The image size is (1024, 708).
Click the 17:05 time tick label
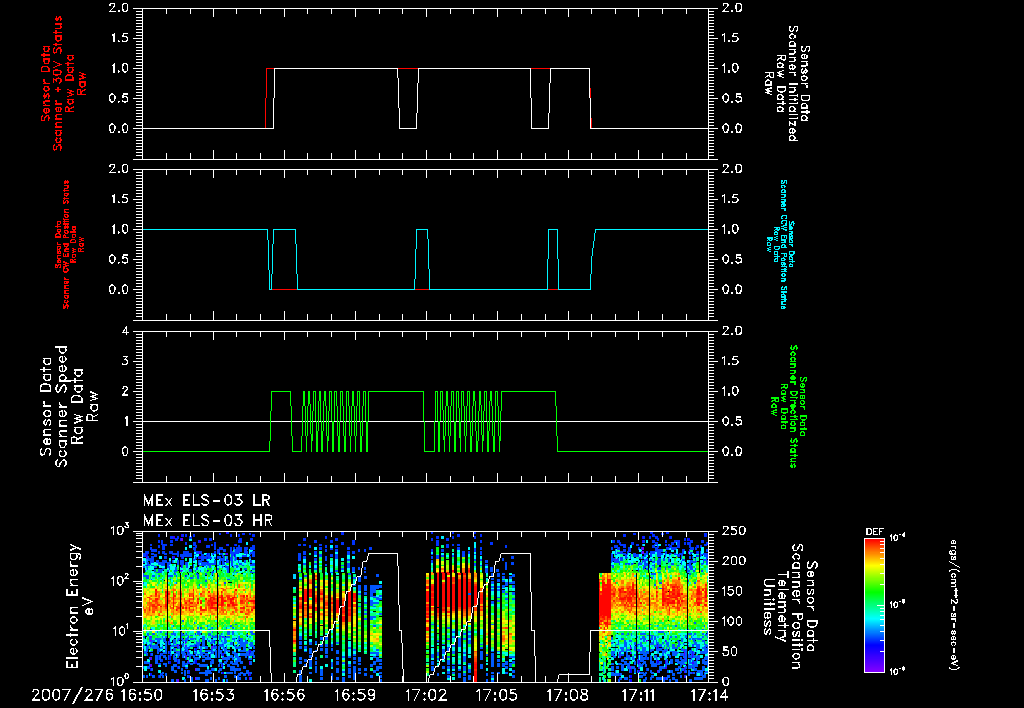click(496, 695)
